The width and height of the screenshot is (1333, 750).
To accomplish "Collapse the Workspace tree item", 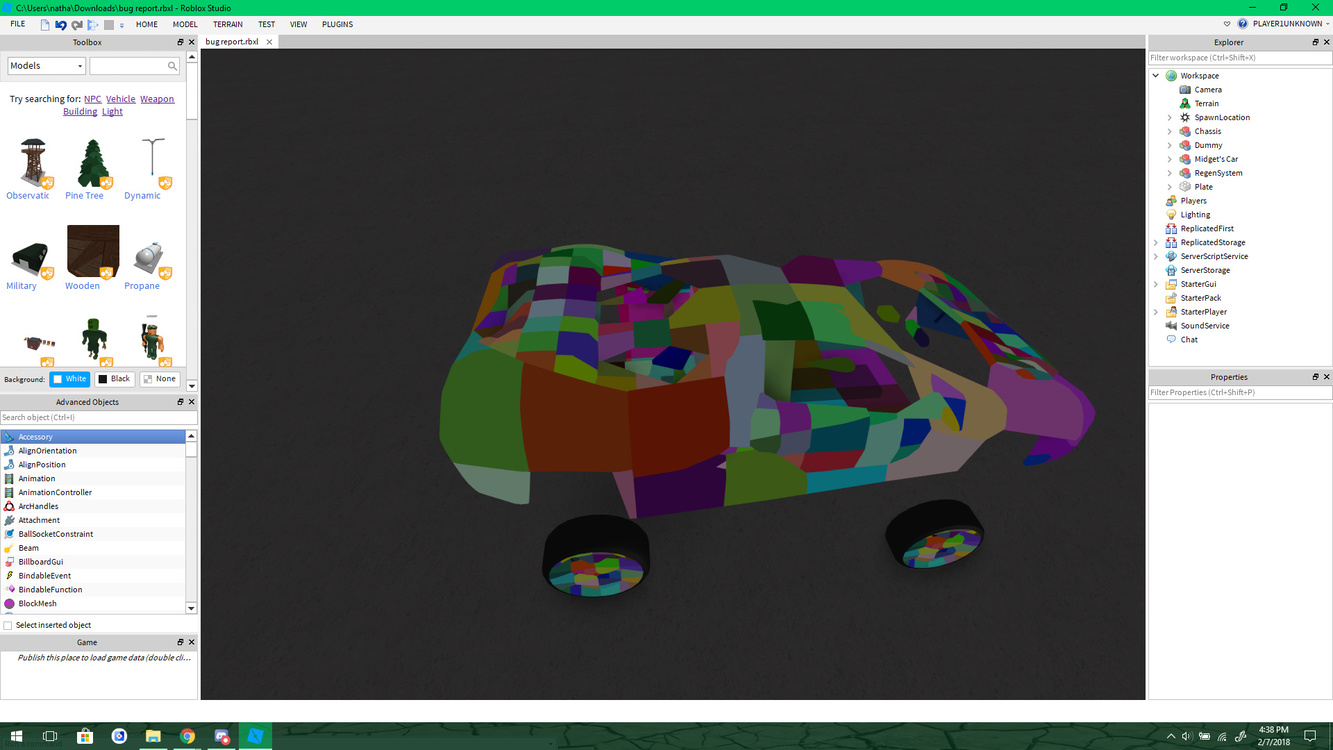I will tap(1155, 75).
